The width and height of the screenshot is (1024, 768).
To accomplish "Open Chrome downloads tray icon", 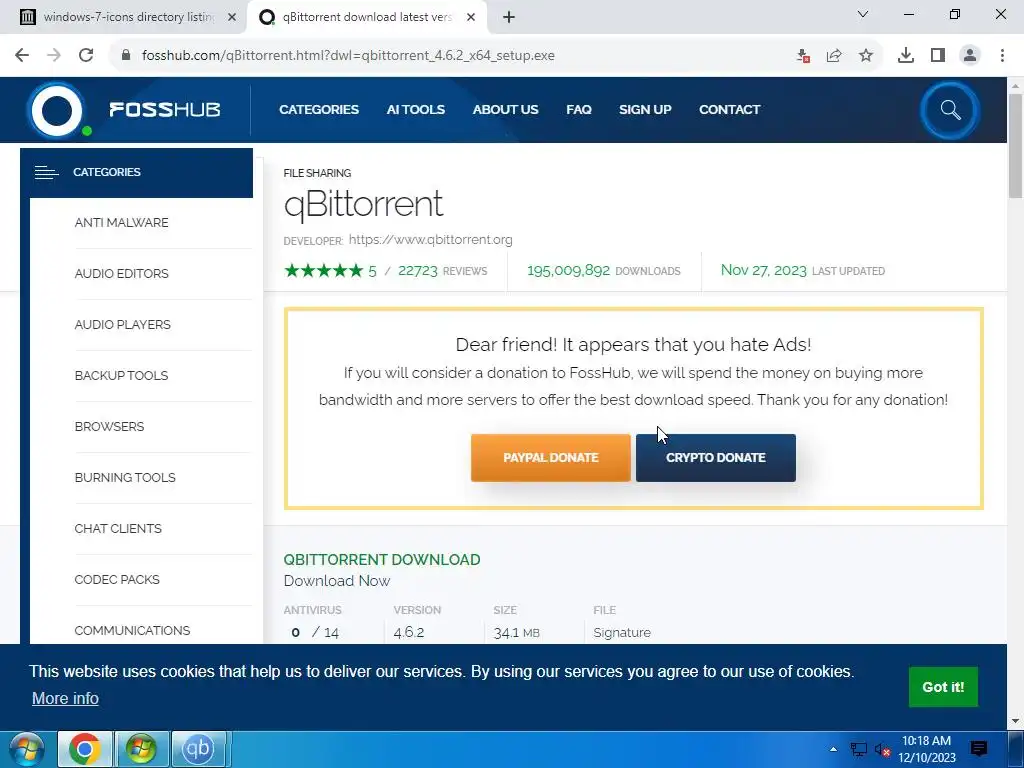I will point(906,56).
